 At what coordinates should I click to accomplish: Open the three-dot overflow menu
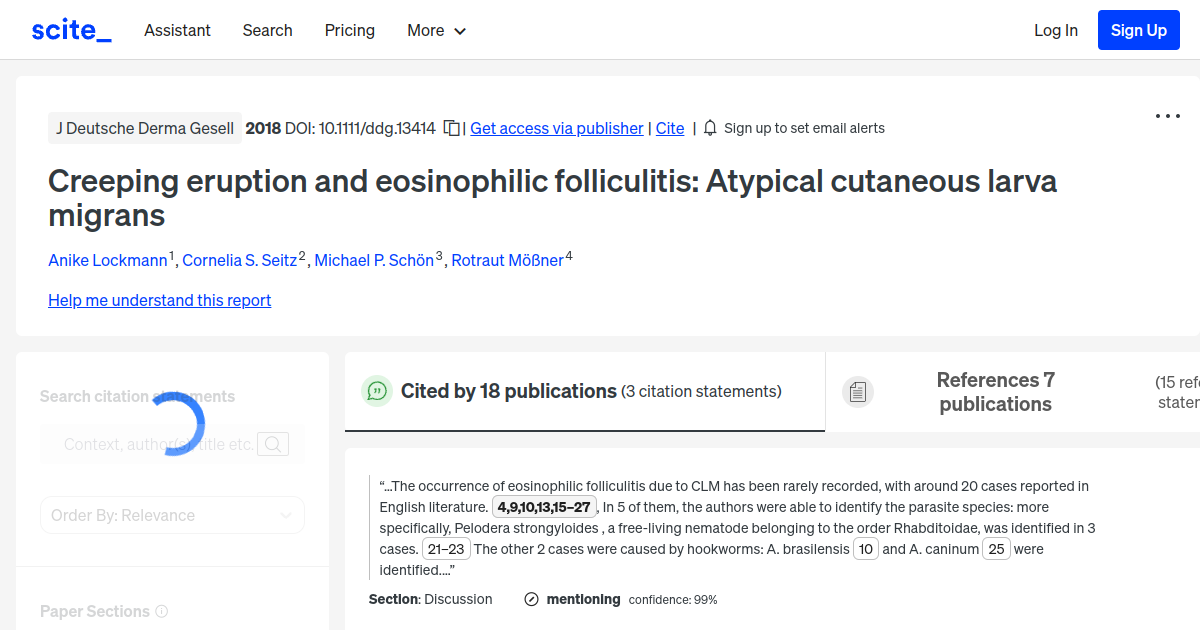(1167, 116)
